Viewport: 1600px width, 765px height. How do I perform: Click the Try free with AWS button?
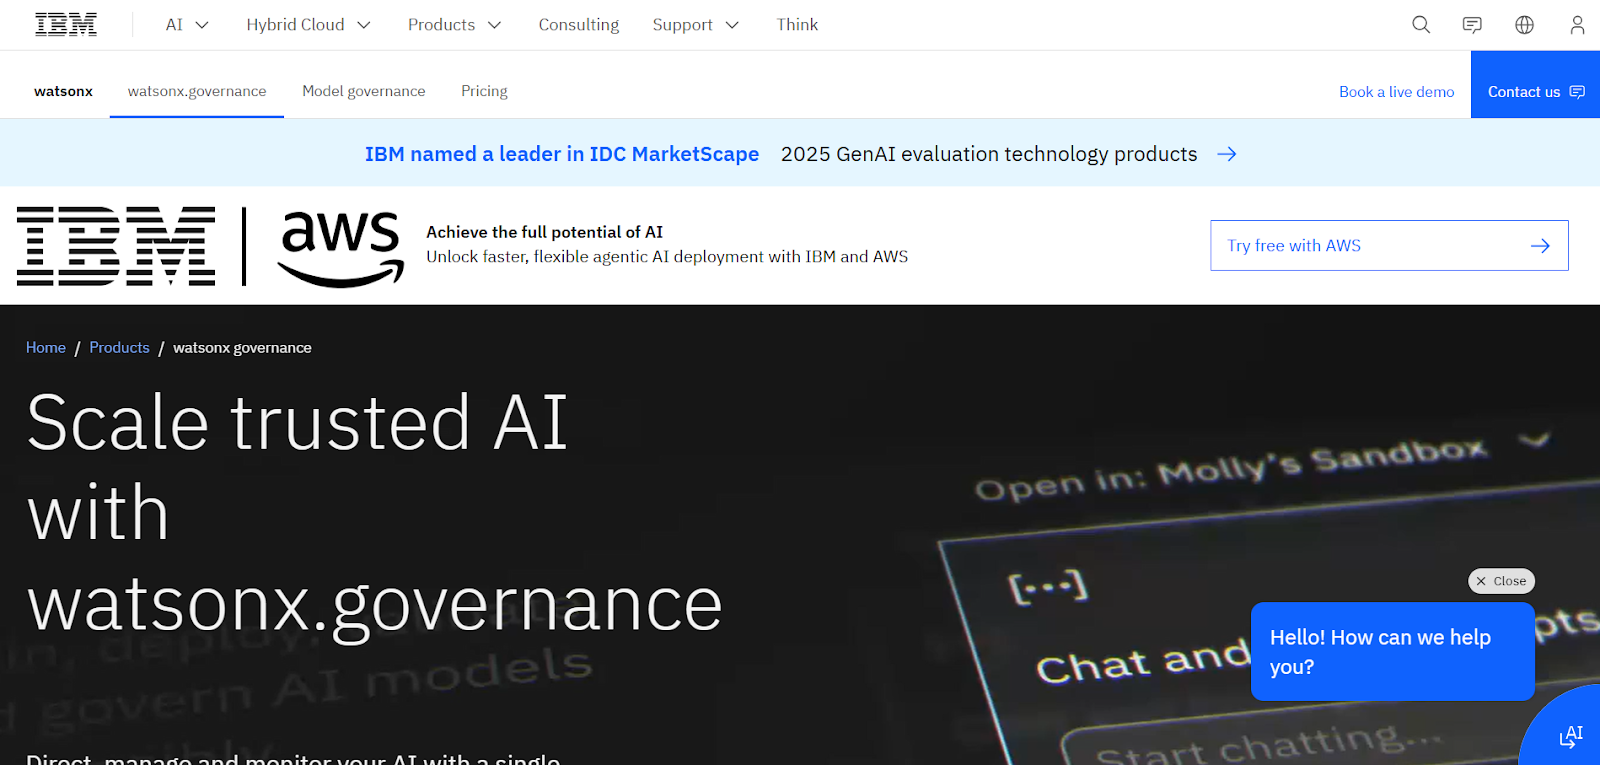[x=1389, y=246]
